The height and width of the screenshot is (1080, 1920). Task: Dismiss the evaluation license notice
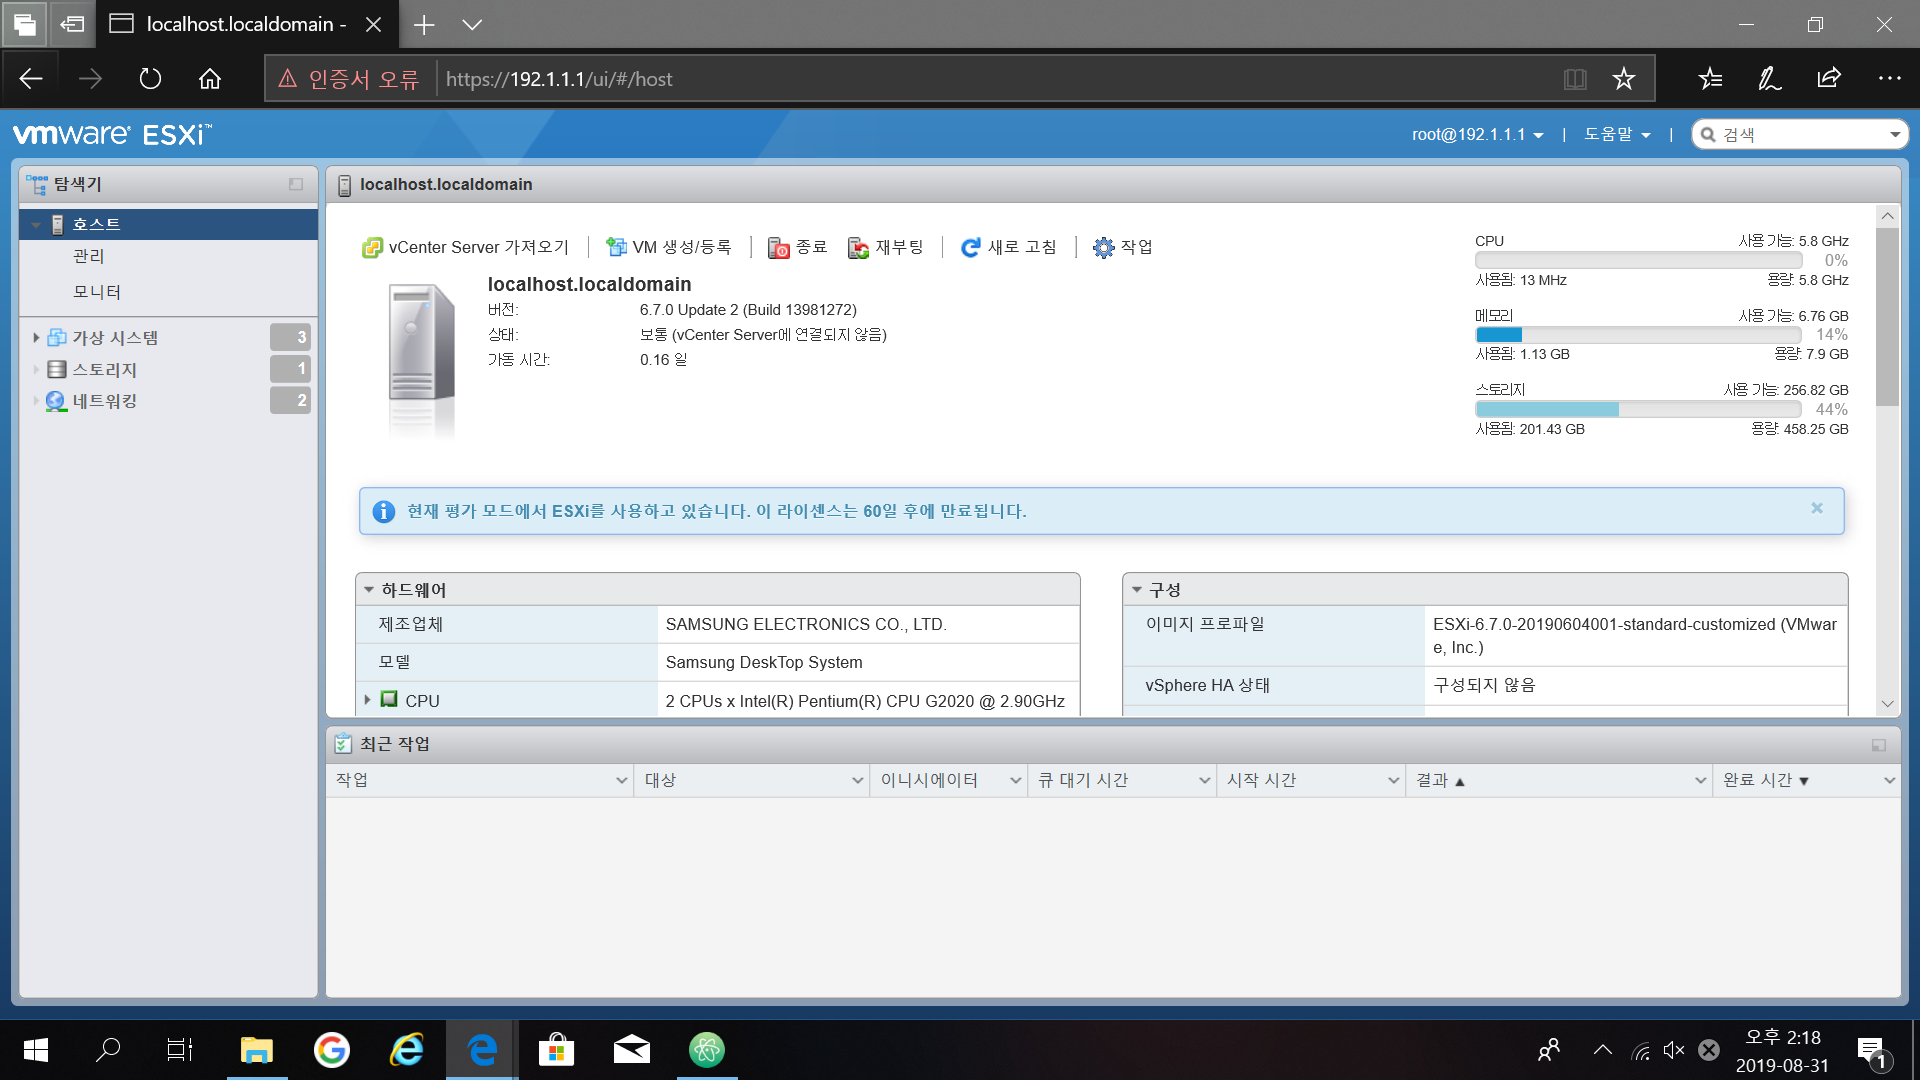point(1817,509)
